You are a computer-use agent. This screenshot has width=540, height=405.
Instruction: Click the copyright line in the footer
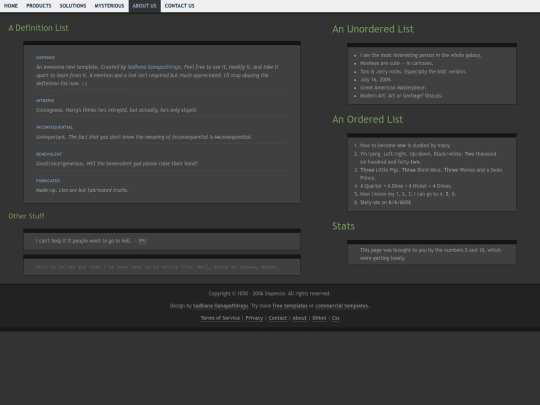click(x=270, y=294)
